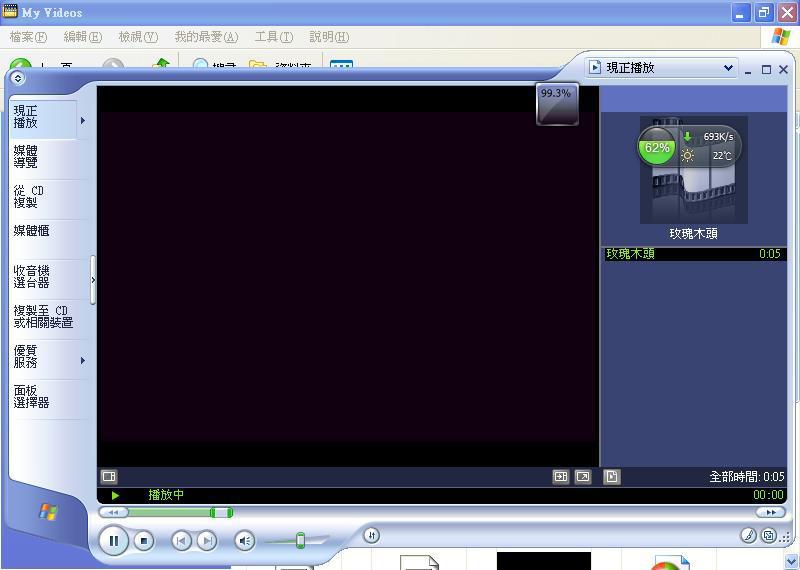
Task: Skip to the previous track
Action: click(181, 541)
